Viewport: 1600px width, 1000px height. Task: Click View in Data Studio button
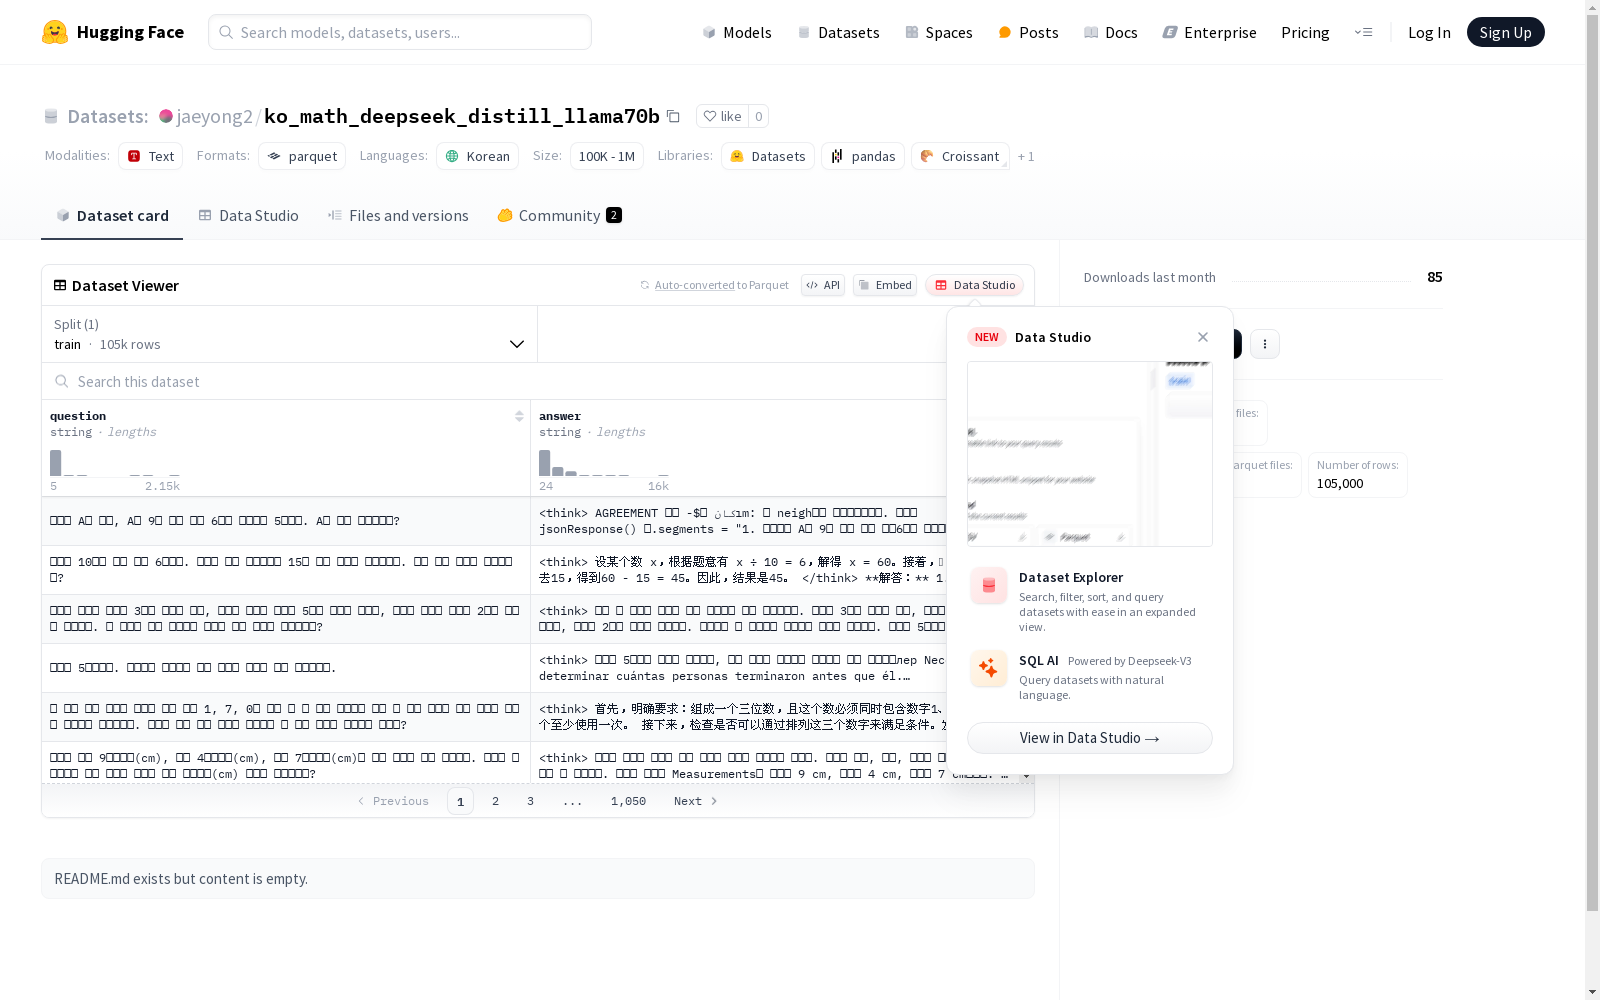click(1090, 738)
